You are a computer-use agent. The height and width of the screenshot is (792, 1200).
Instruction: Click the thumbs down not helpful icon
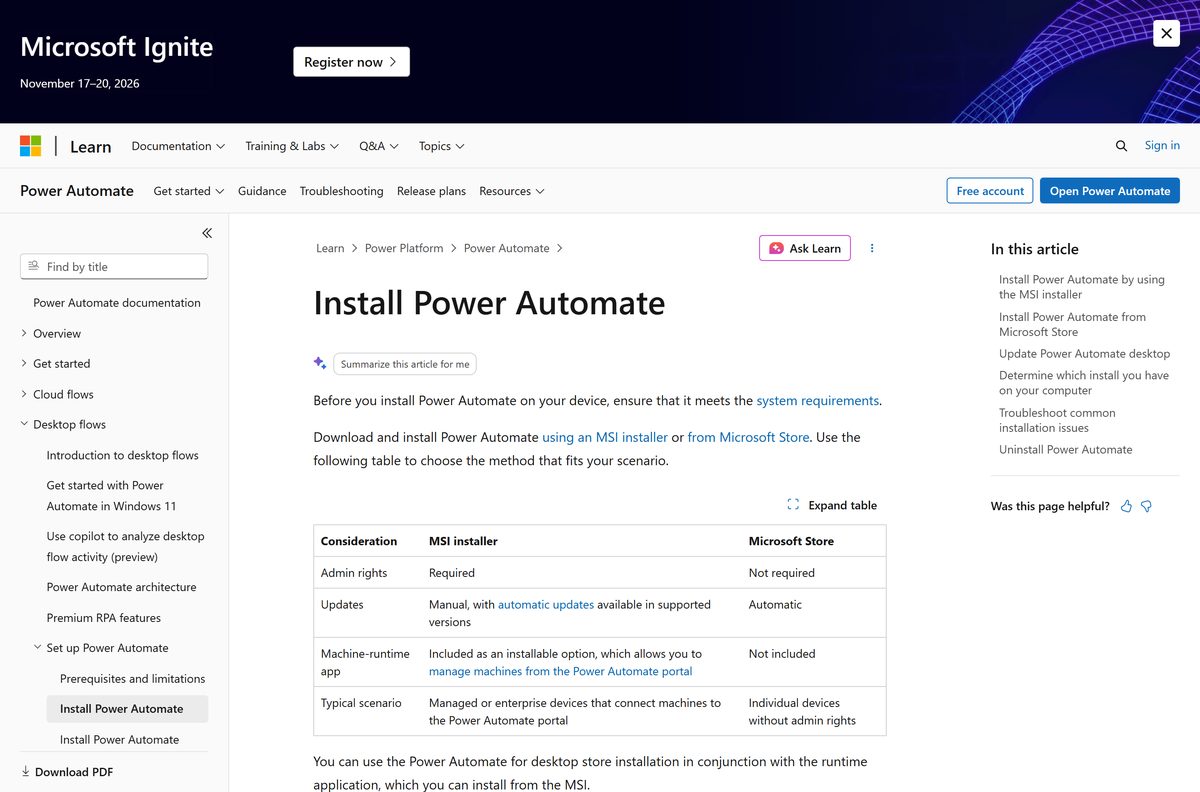(1146, 506)
